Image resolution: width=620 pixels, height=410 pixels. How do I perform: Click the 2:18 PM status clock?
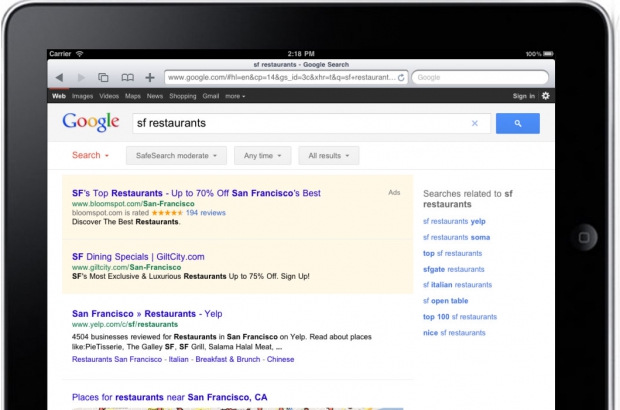(301, 54)
